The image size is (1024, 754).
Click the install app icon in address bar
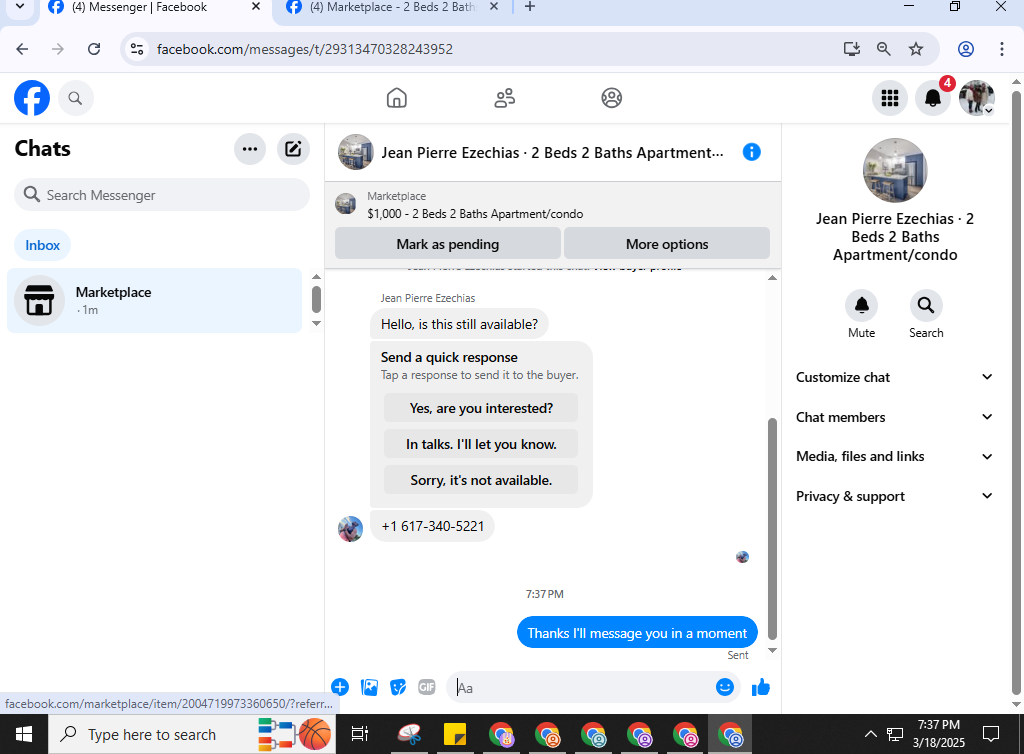[x=851, y=49]
